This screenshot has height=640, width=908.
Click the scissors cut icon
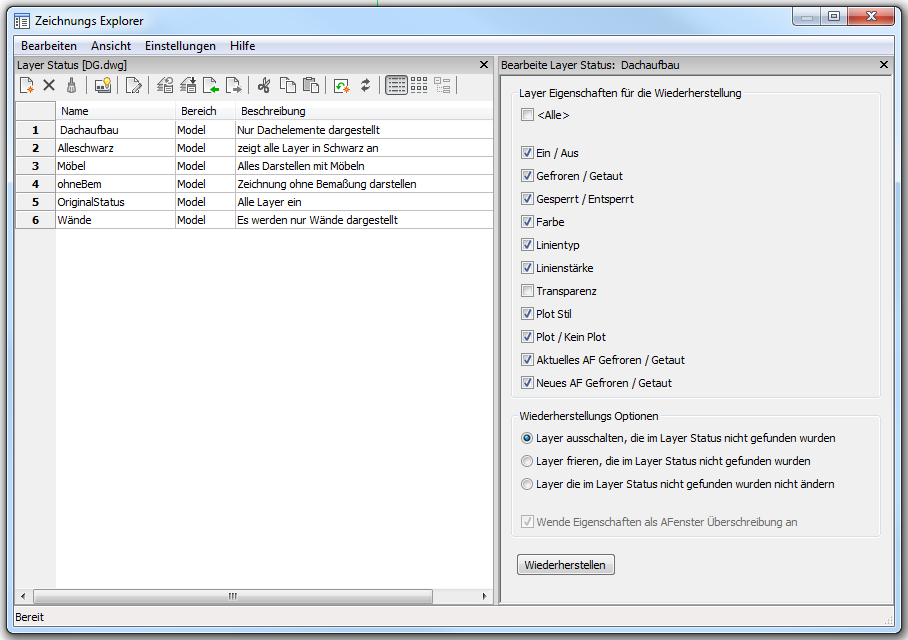click(264, 86)
